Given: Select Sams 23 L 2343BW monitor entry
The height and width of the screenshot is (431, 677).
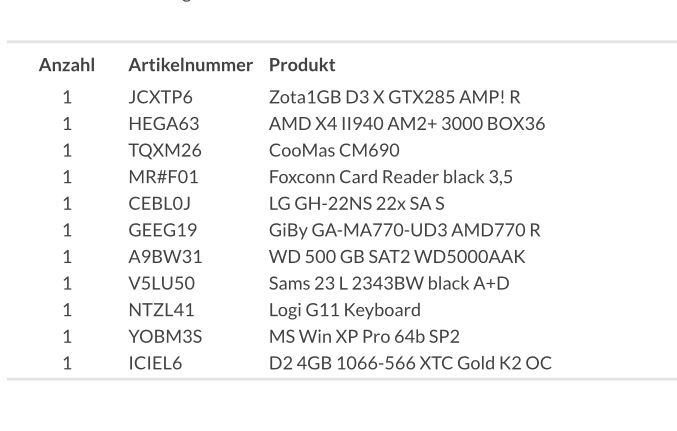Looking at the screenshot, I should point(389,283).
